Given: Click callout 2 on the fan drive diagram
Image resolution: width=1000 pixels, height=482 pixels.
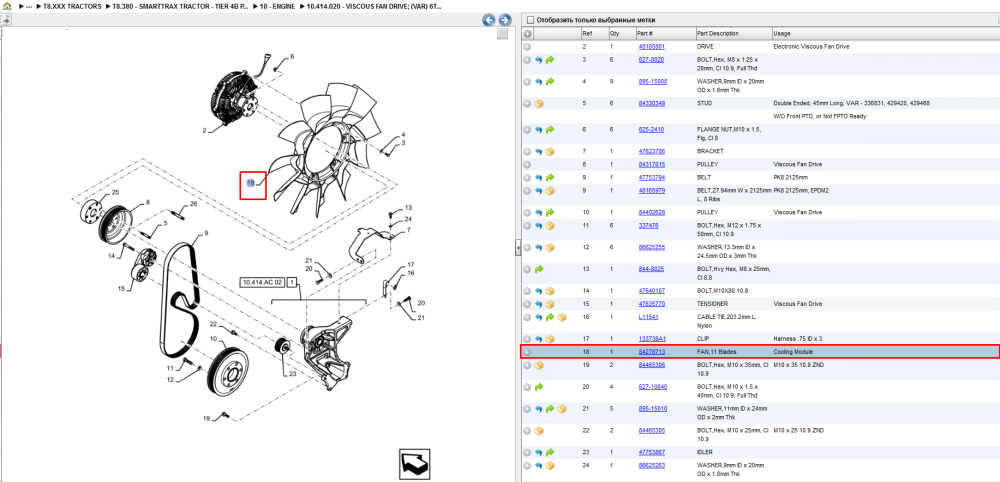Looking at the screenshot, I should click(205, 131).
